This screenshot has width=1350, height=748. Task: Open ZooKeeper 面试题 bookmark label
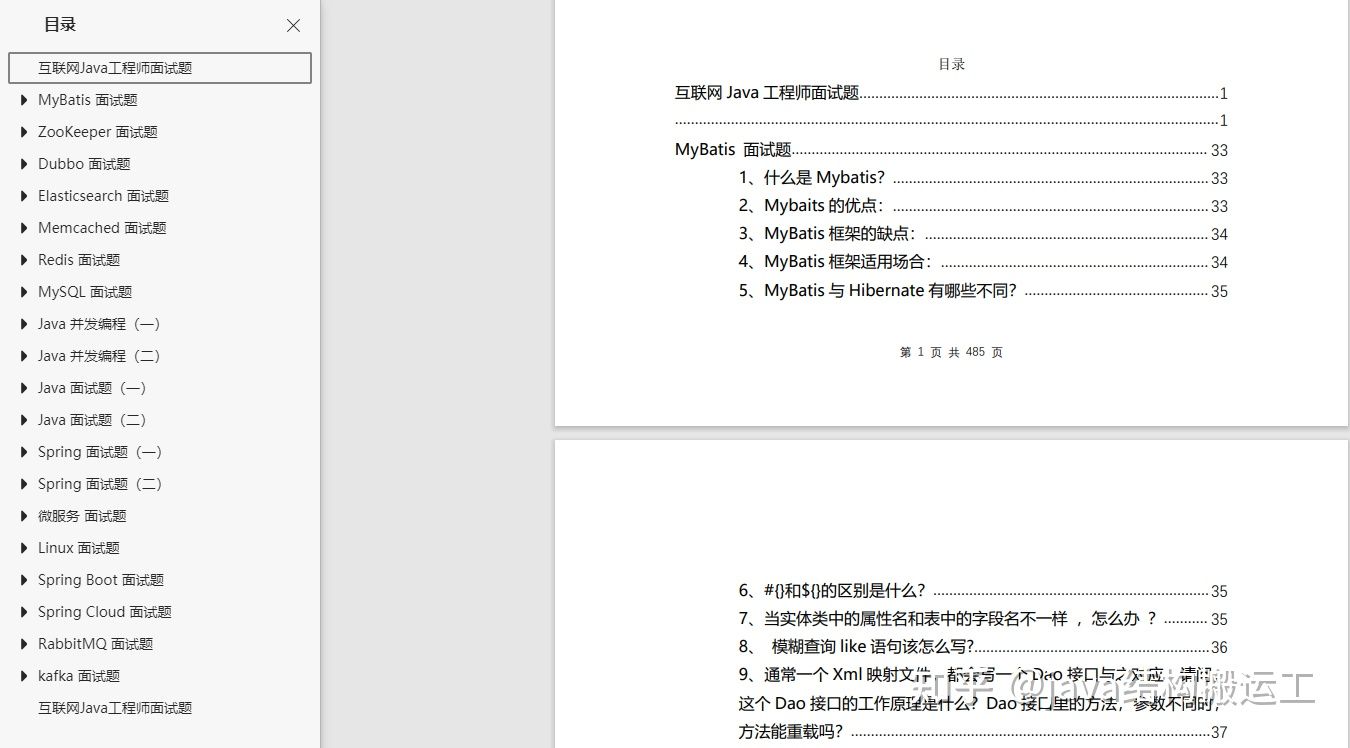pyautogui.click(x=98, y=132)
